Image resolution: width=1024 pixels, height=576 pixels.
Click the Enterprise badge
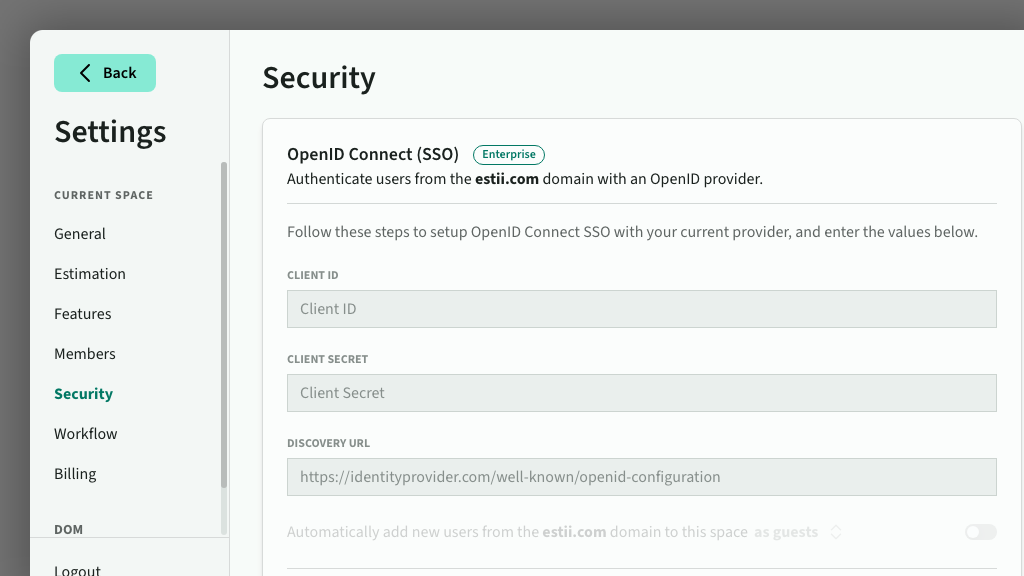[509, 155]
